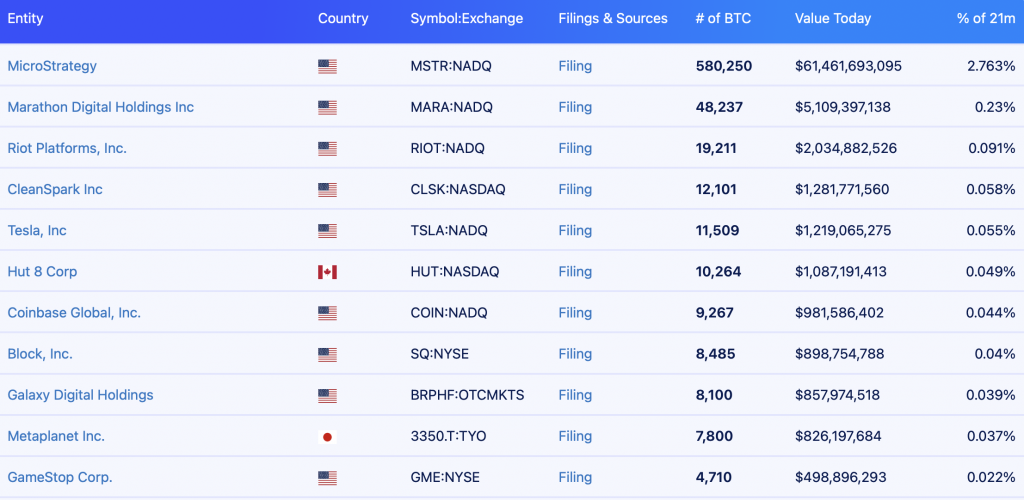
Task: Click the US flag beside Tesla, Inc
Action: coord(327,231)
